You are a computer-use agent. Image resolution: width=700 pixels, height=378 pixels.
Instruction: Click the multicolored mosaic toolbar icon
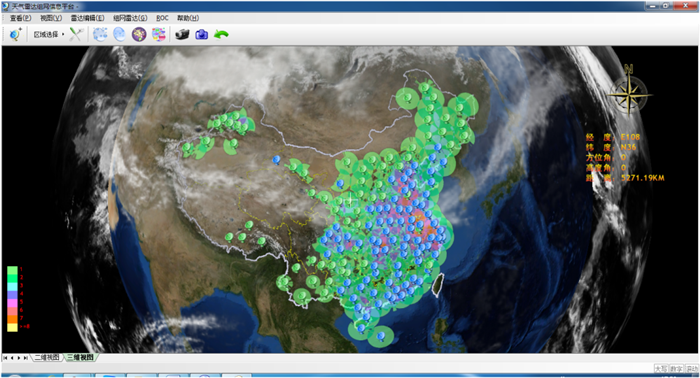click(158, 34)
